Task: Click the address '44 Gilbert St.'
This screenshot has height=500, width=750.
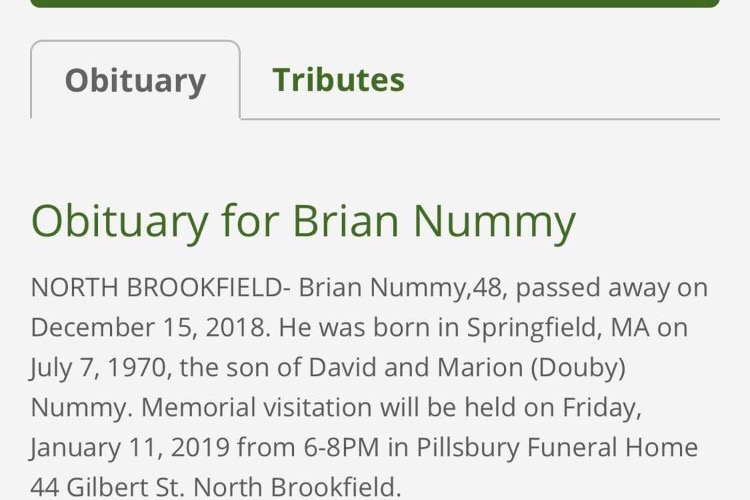Action: click(107, 487)
